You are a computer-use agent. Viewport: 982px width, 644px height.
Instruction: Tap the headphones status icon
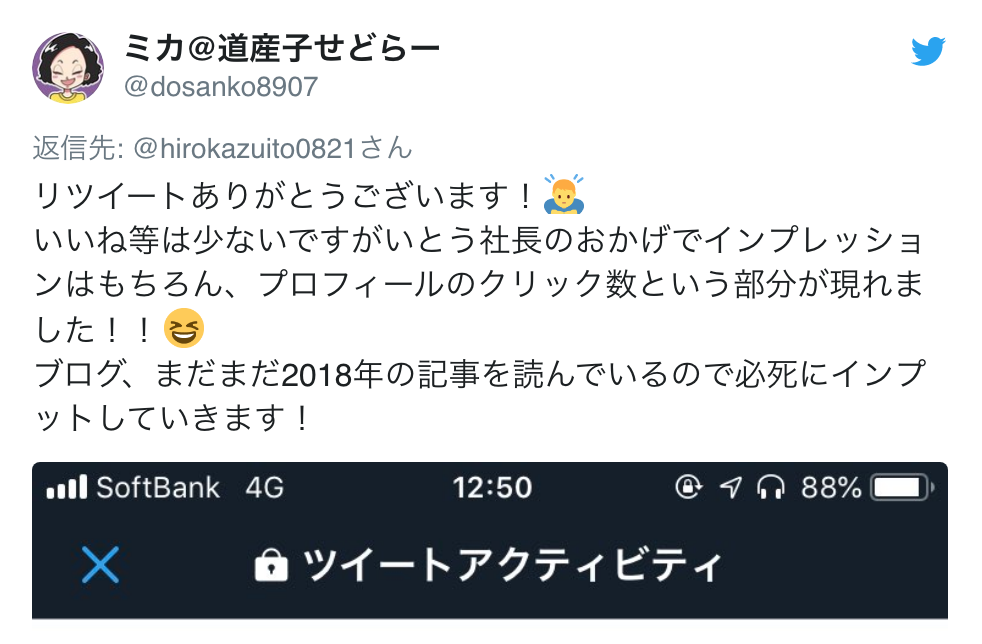click(x=770, y=487)
